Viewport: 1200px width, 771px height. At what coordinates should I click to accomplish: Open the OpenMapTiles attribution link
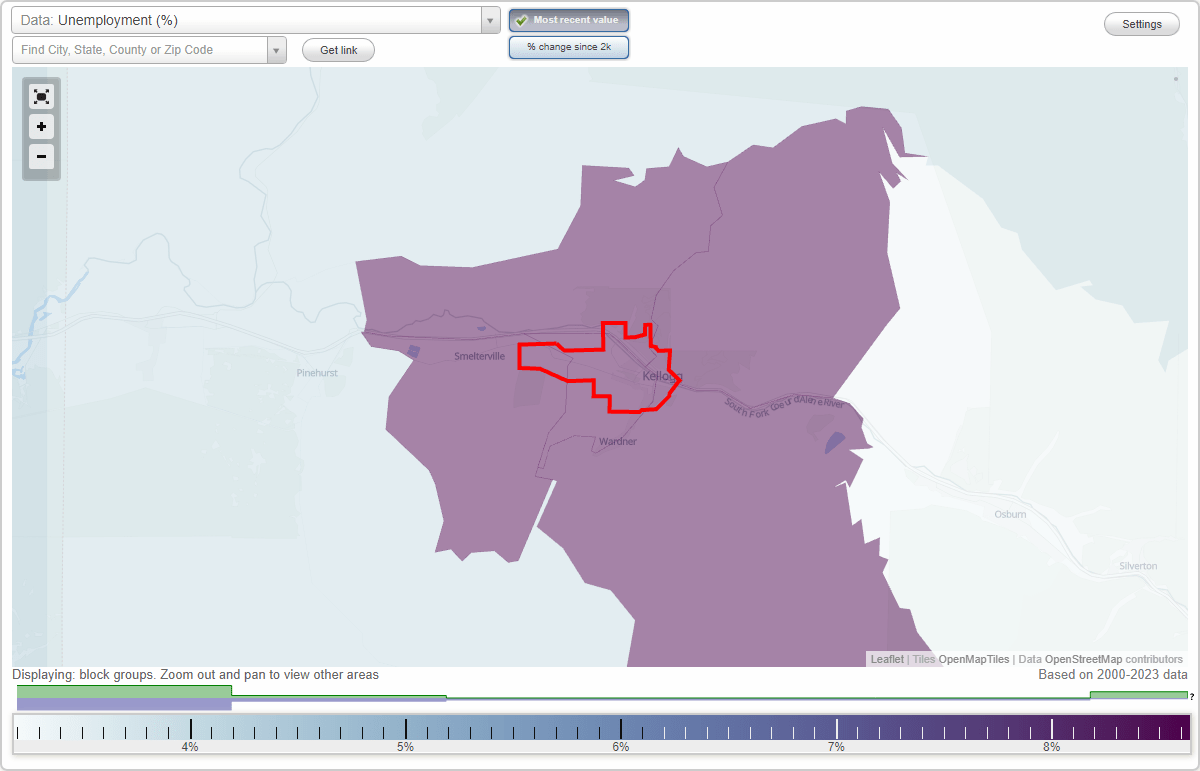(973, 659)
